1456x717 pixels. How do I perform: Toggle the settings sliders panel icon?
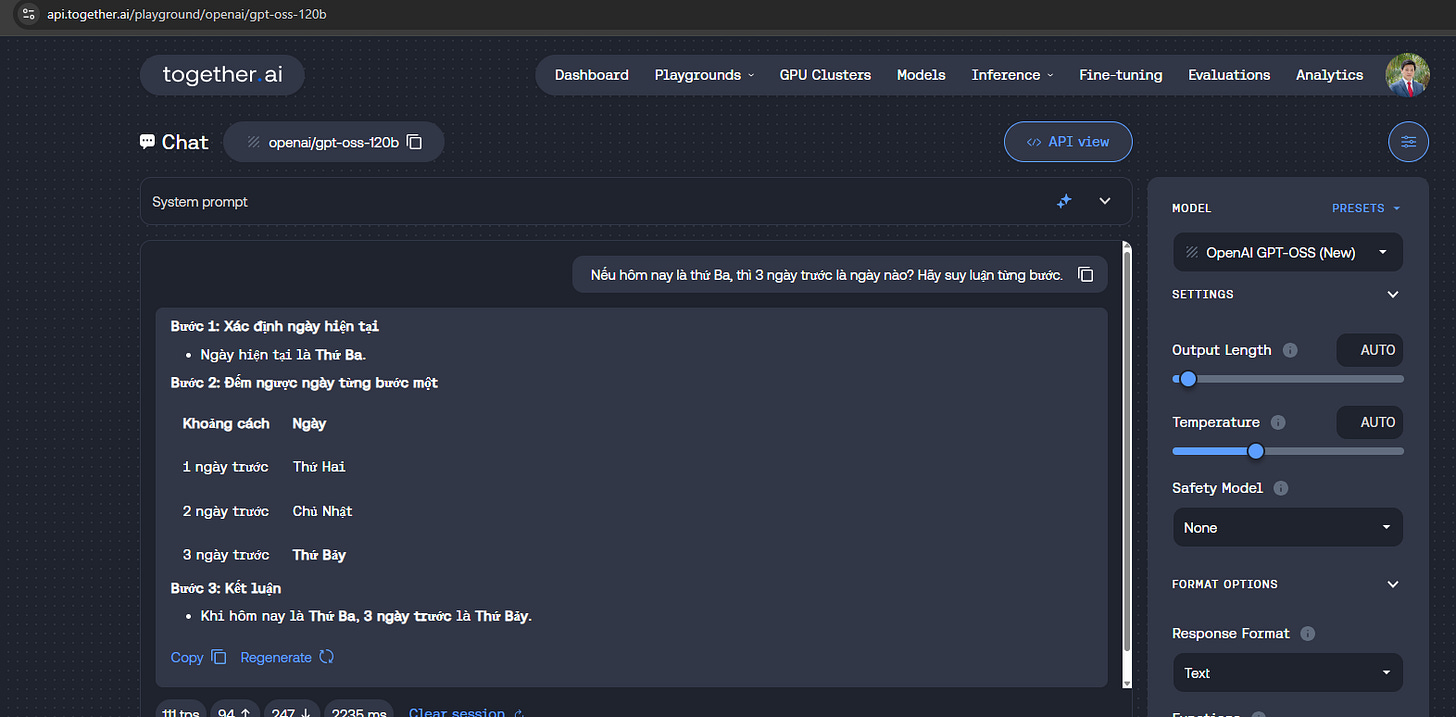1408,142
